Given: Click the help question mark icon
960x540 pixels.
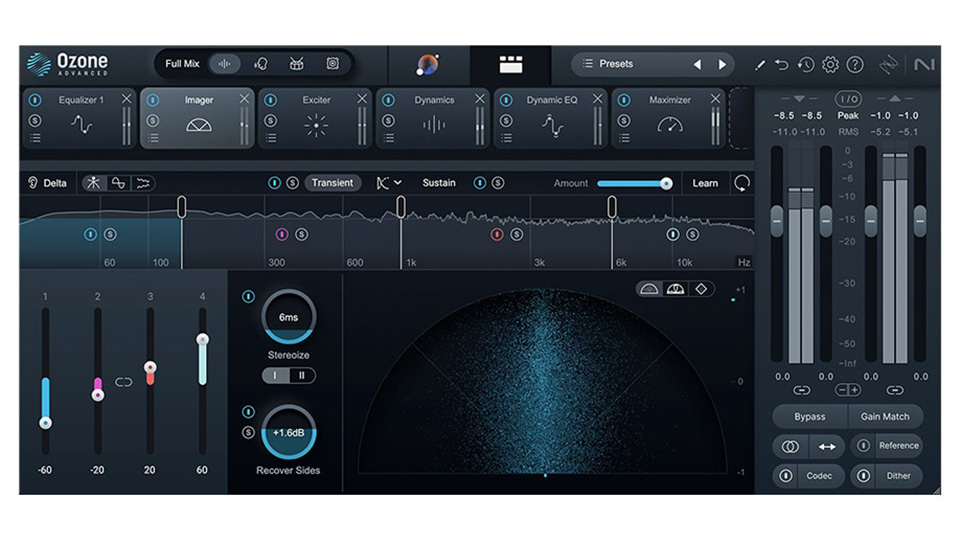Looking at the screenshot, I should (x=855, y=65).
